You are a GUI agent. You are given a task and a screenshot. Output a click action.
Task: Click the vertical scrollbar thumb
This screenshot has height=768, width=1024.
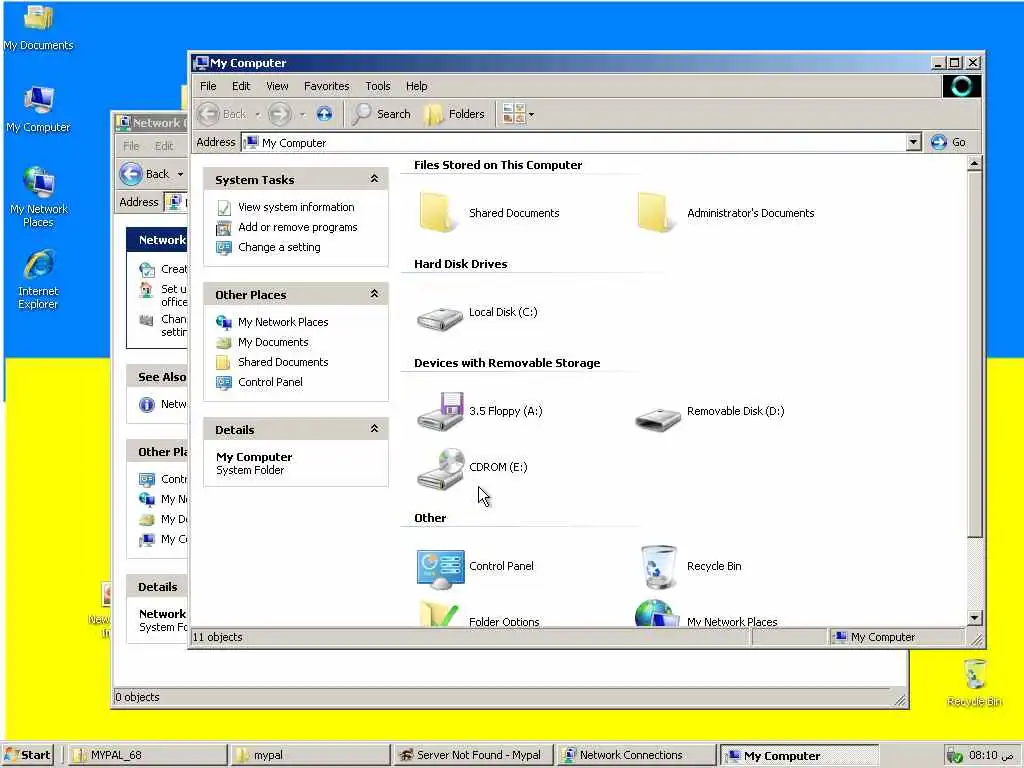click(974, 355)
